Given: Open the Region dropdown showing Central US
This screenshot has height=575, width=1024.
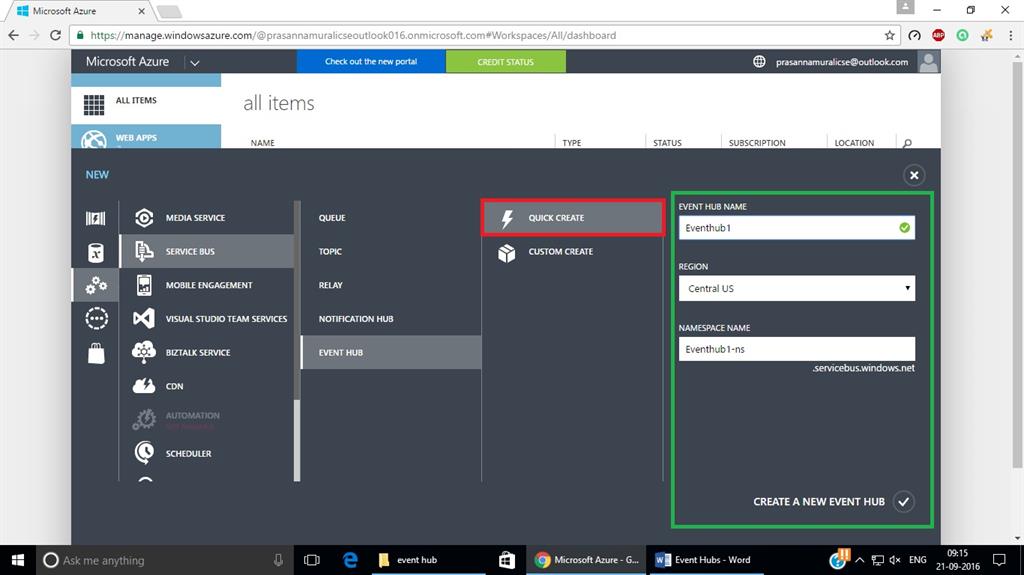Looking at the screenshot, I should coord(797,288).
